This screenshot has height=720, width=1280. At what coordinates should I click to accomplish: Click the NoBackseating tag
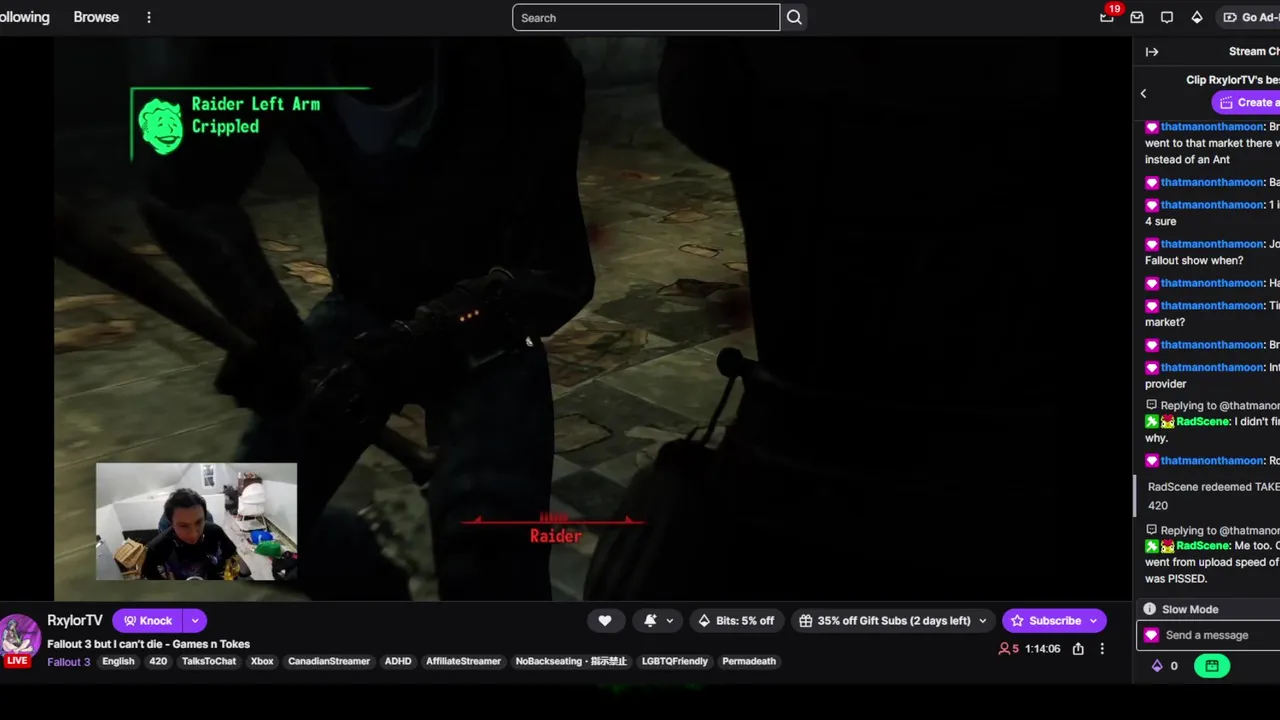point(571,661)
